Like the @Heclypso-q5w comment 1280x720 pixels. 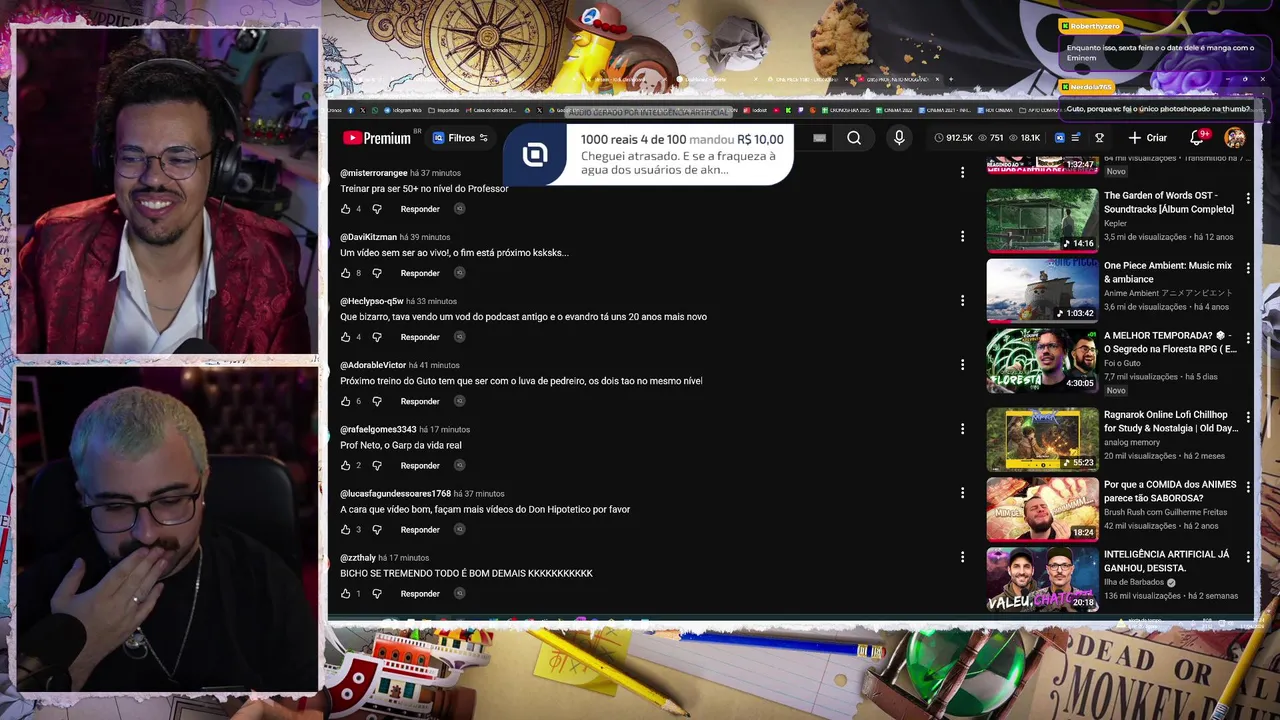point(346,337)
